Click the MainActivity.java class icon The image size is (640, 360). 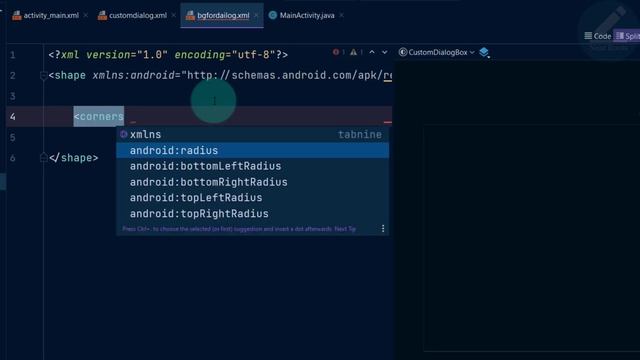coord(273,16)
